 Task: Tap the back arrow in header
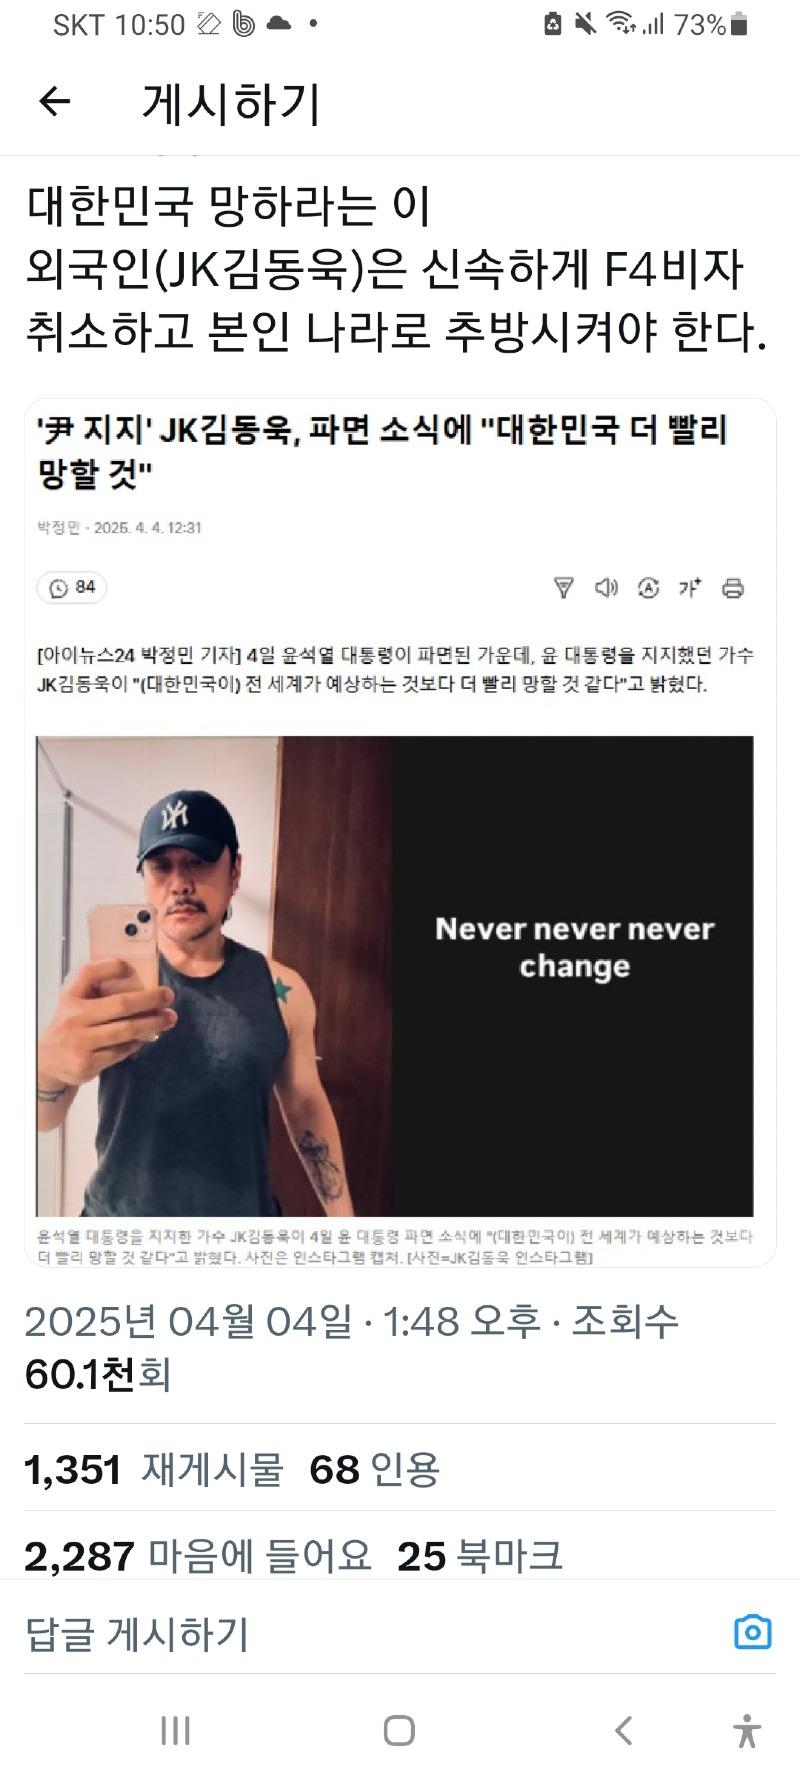pos(54,101)
